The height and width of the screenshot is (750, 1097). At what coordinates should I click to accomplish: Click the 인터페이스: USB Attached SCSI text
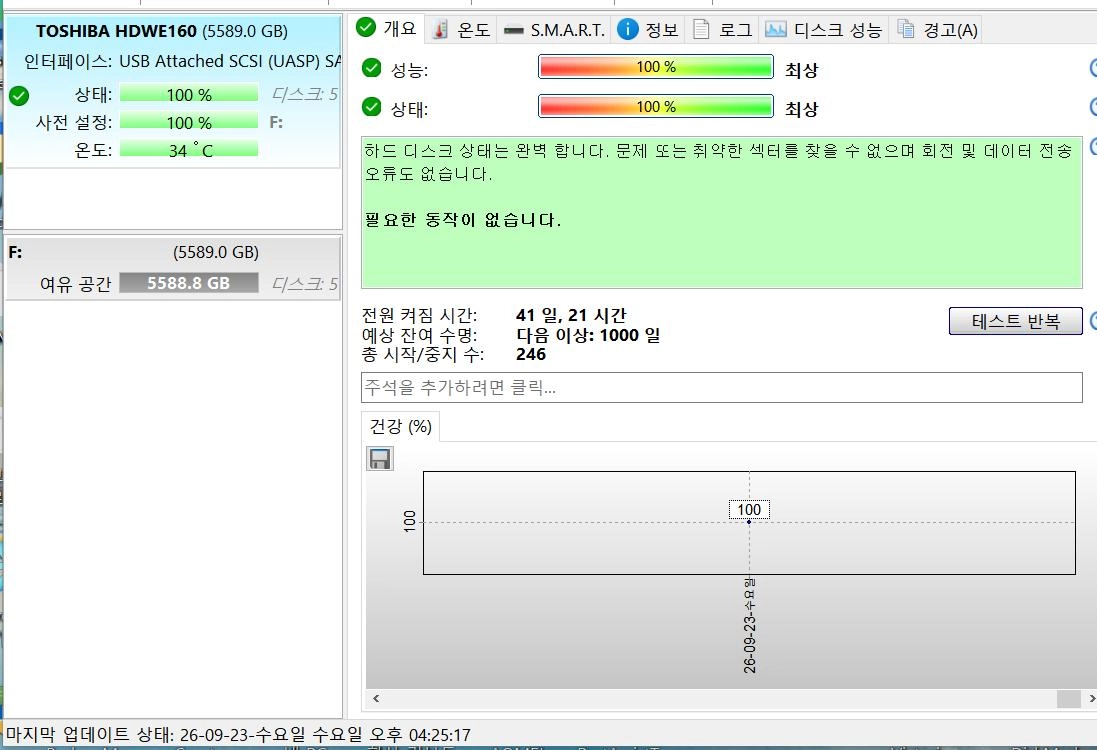coord(182,62)
